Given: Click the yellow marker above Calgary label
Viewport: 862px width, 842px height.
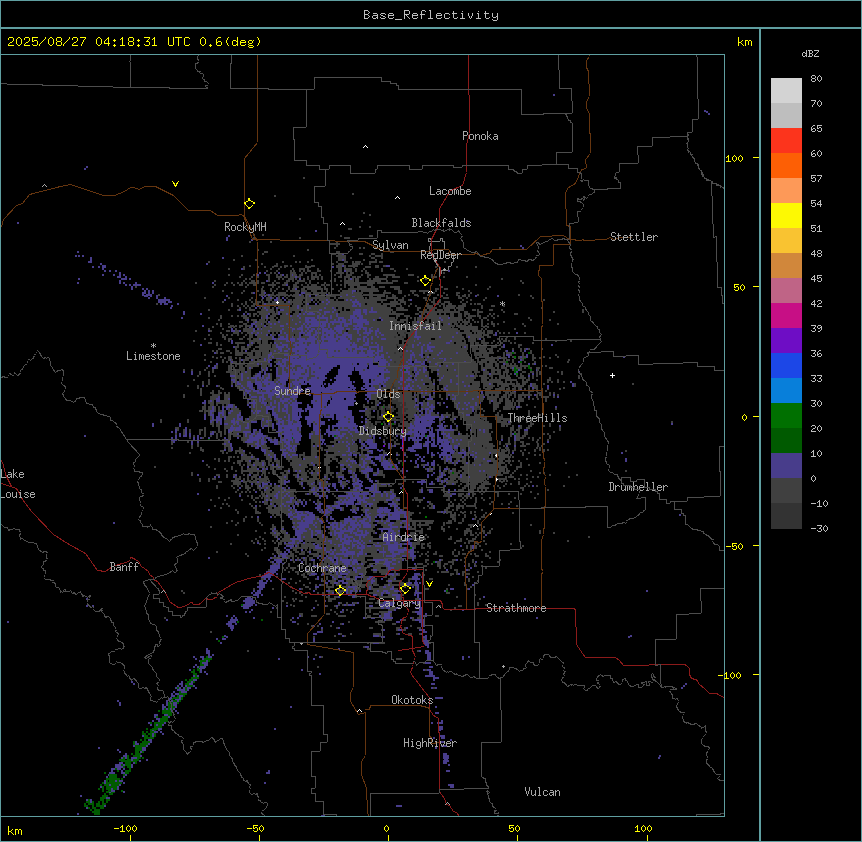Looking at the screenshot, I should [x=405, y=589].
